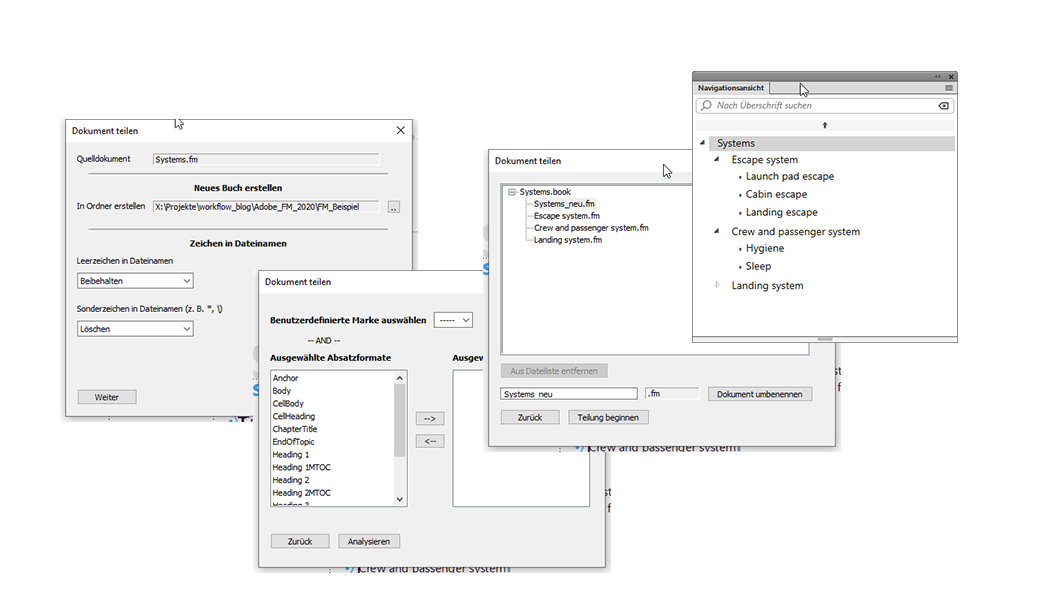The image size is (1050, 600).
Task: Click the right arrow to add selected paragraph format
Action: pyautogui.click(x=429, y=420)
